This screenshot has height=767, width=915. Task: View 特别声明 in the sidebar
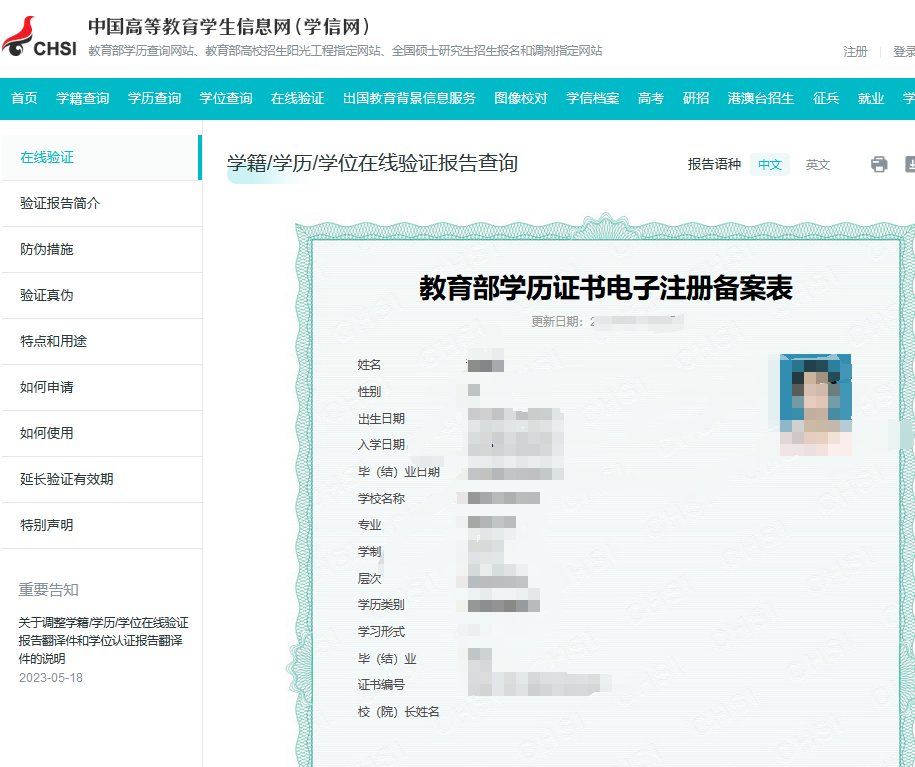click(102, 525)
